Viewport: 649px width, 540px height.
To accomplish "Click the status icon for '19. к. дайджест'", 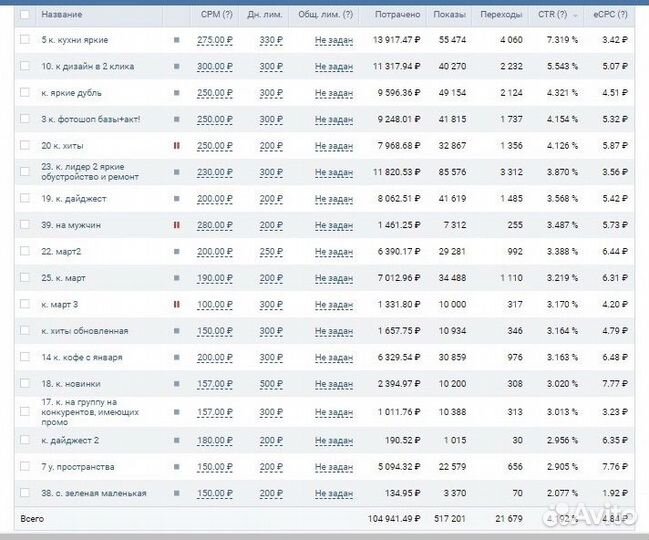I will (177, 198).
